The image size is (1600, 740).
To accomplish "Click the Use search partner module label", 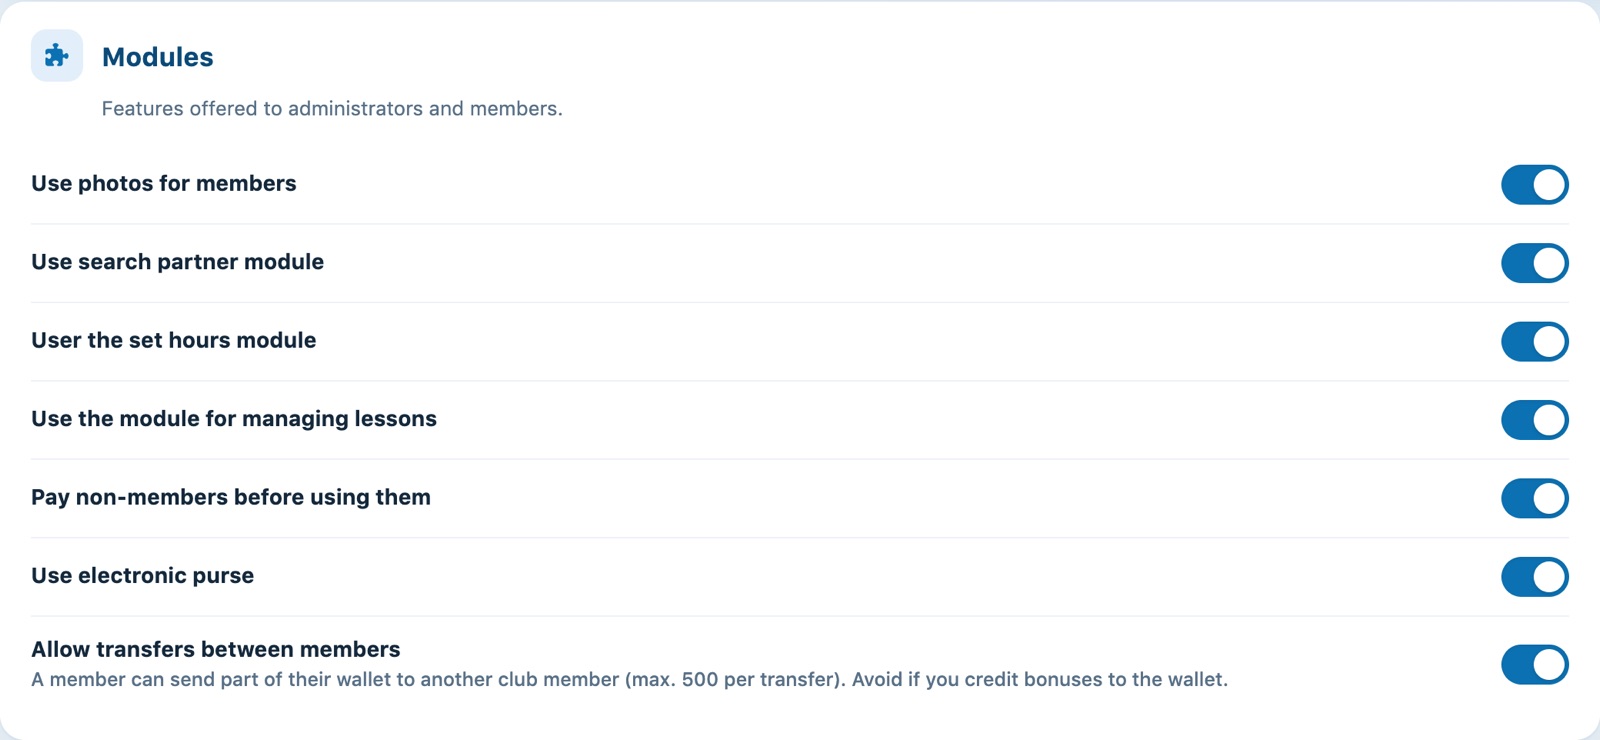I will pos(178,262).
